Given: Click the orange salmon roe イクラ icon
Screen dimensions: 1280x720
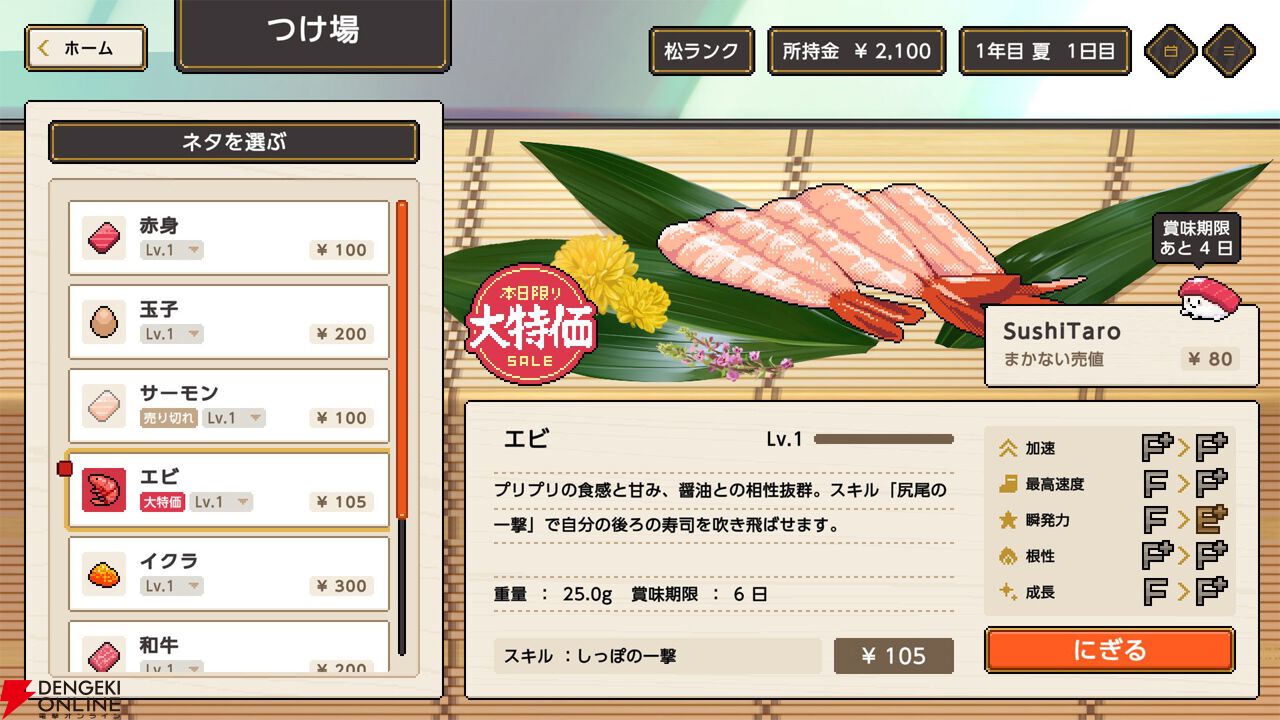Looking at the screenshot, I should point(103,573).
